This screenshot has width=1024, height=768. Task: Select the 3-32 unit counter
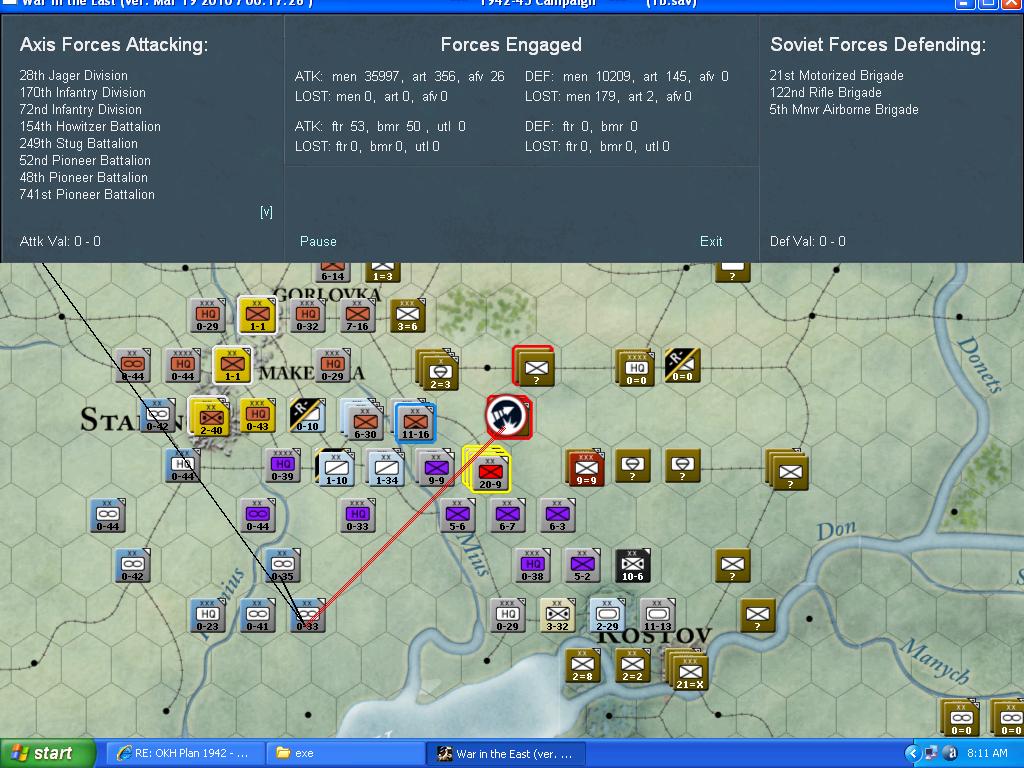pyautogui.click(x=557, y=615)
